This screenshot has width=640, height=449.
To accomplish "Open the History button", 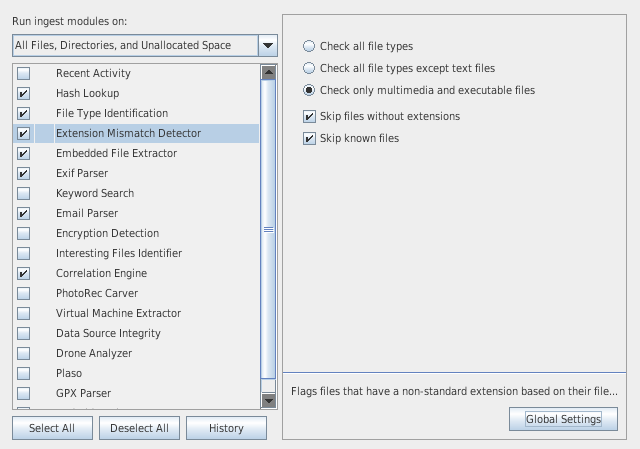I will pos(226,428).
